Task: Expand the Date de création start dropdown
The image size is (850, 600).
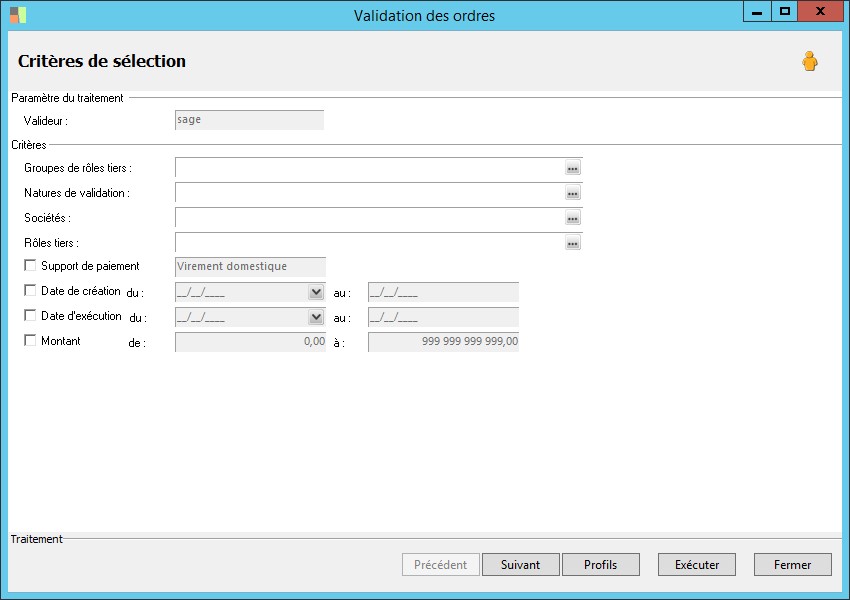Action: [x=316, y=292]
